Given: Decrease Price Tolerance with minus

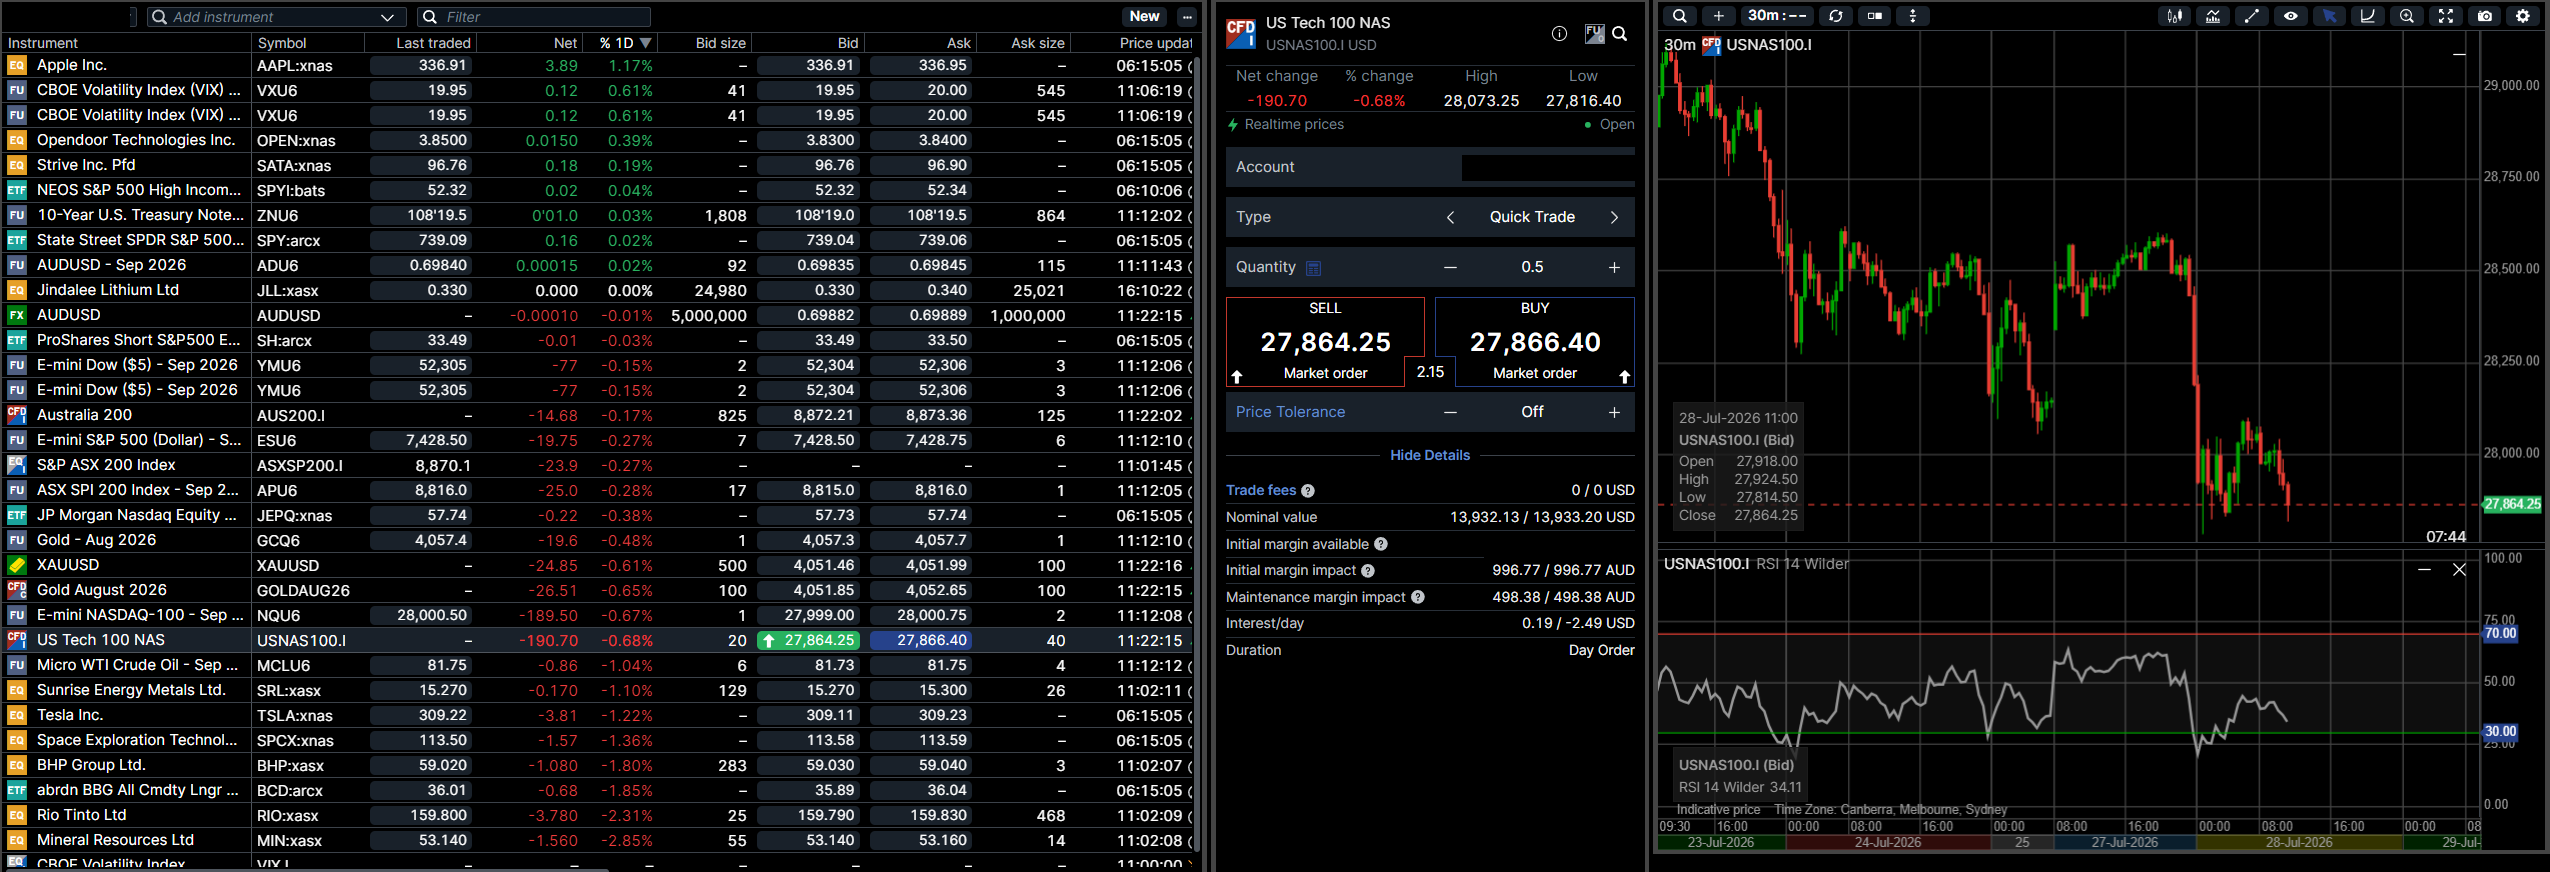Looking at the screenshot, I should tap(1450, 412).
